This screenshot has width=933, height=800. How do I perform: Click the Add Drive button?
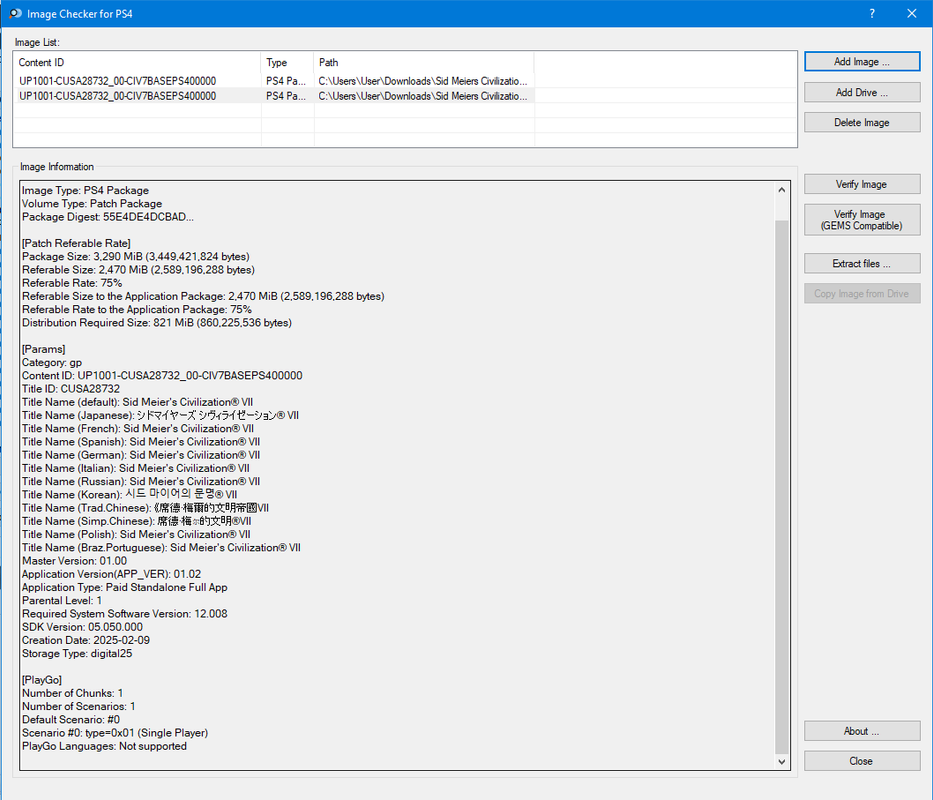point(862,92)
